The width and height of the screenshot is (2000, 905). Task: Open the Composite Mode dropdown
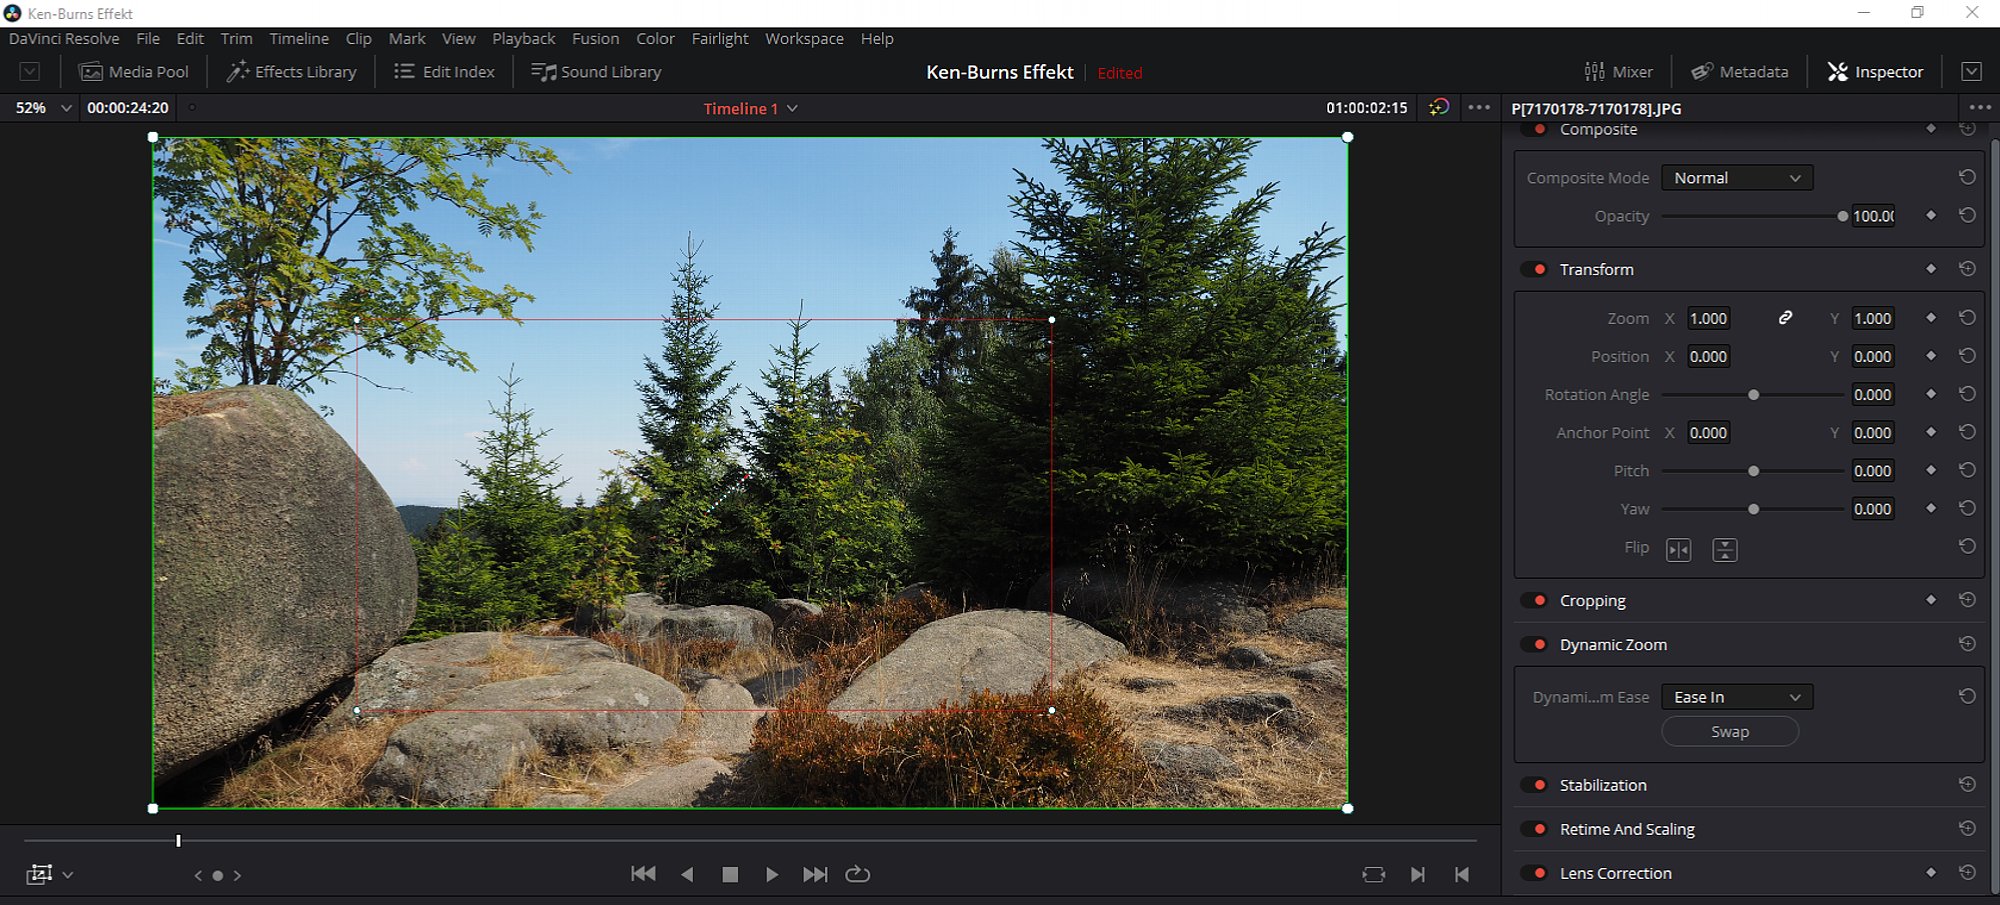coord(1736,178)
